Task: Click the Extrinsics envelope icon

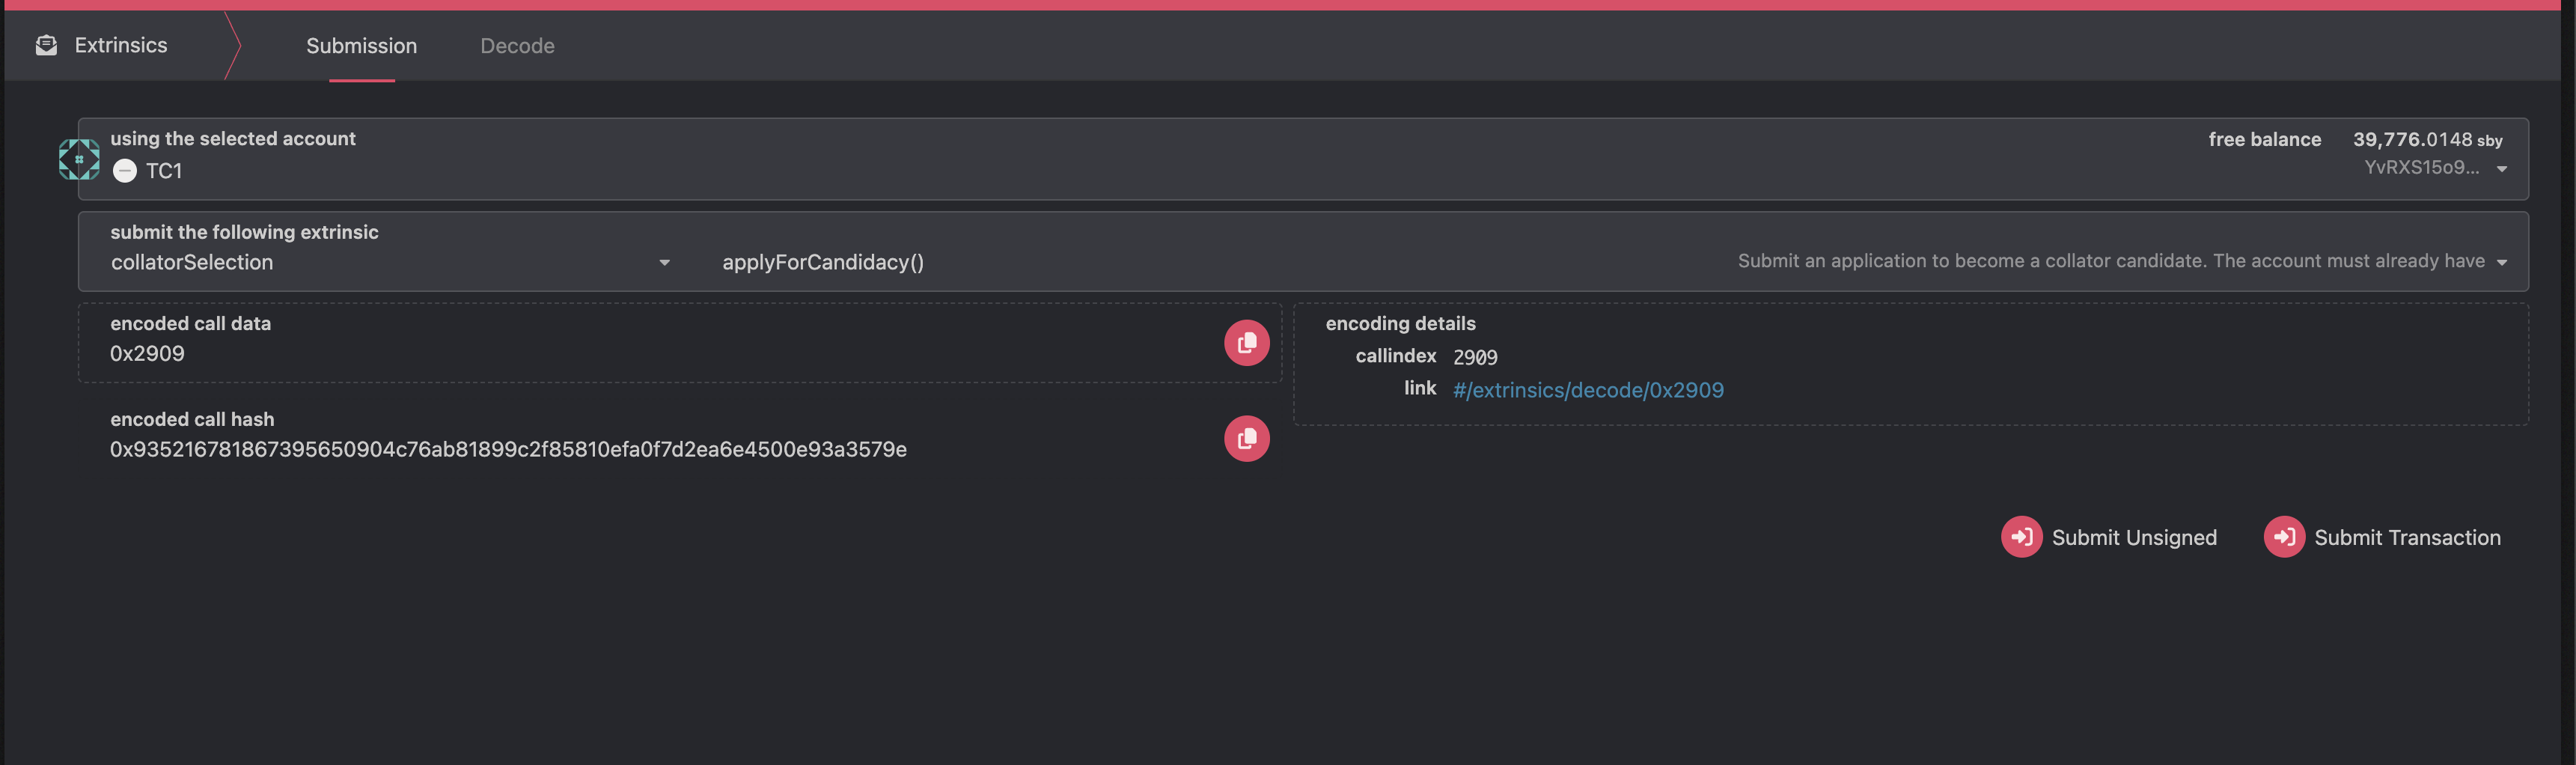Action: [46, 45]
